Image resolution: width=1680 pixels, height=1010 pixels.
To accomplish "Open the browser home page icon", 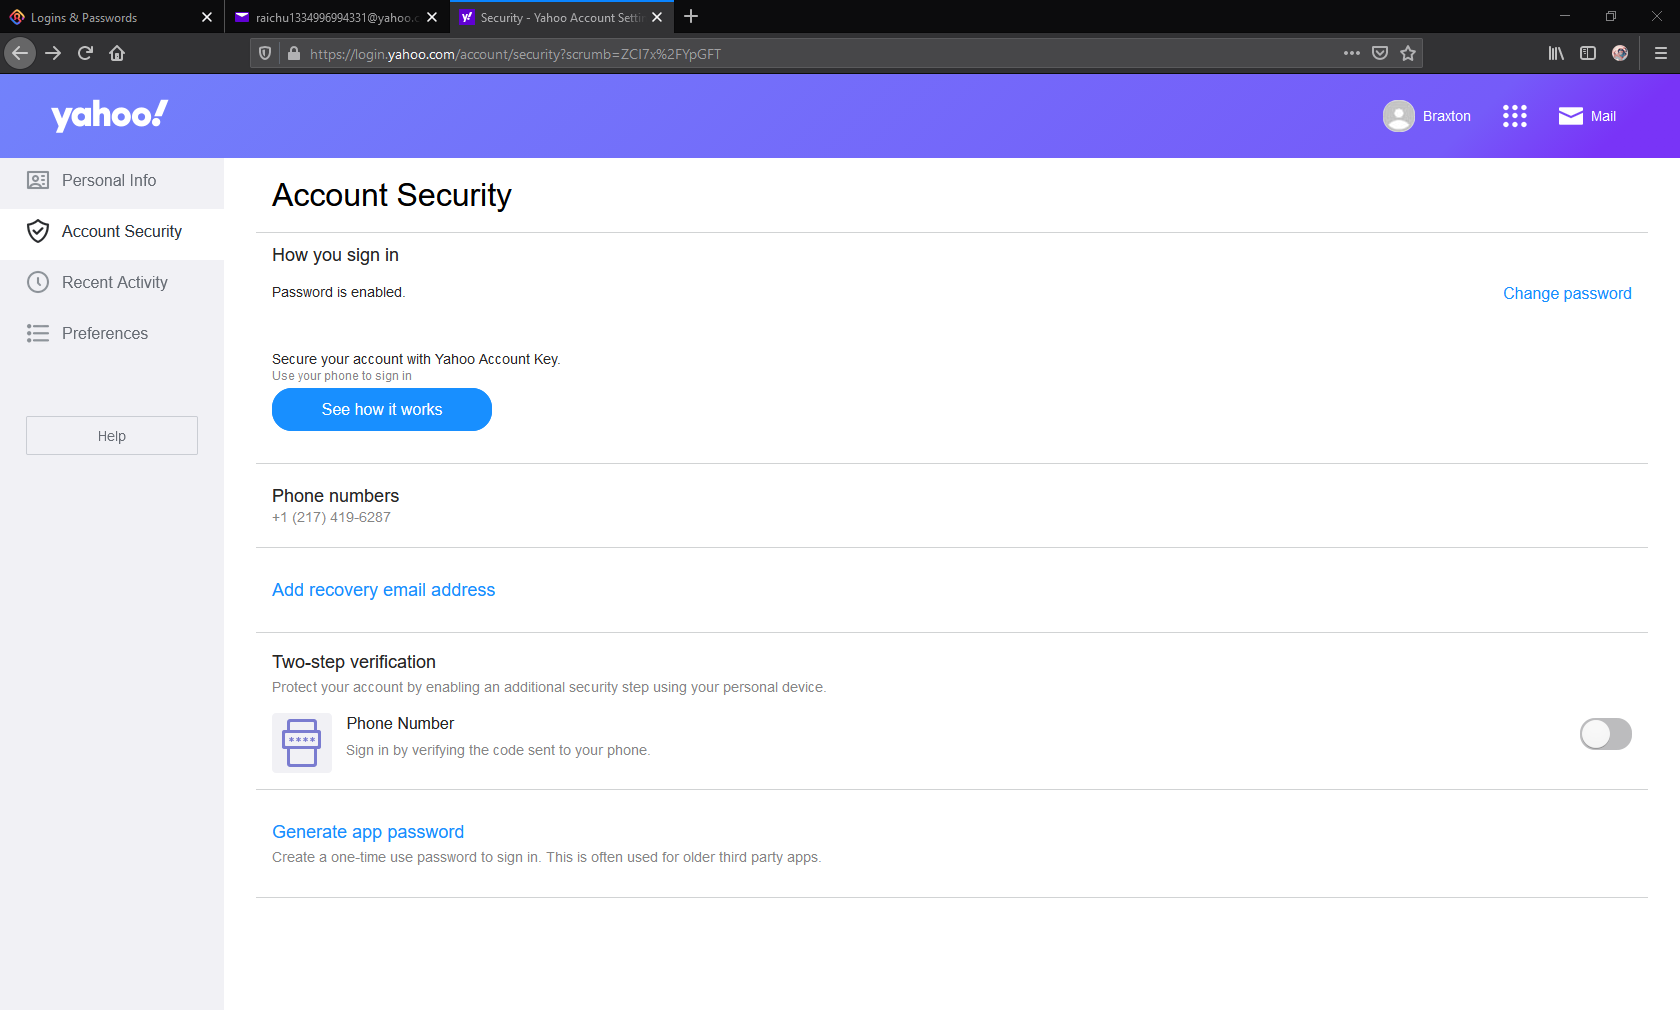I will [x=117, y=53].
